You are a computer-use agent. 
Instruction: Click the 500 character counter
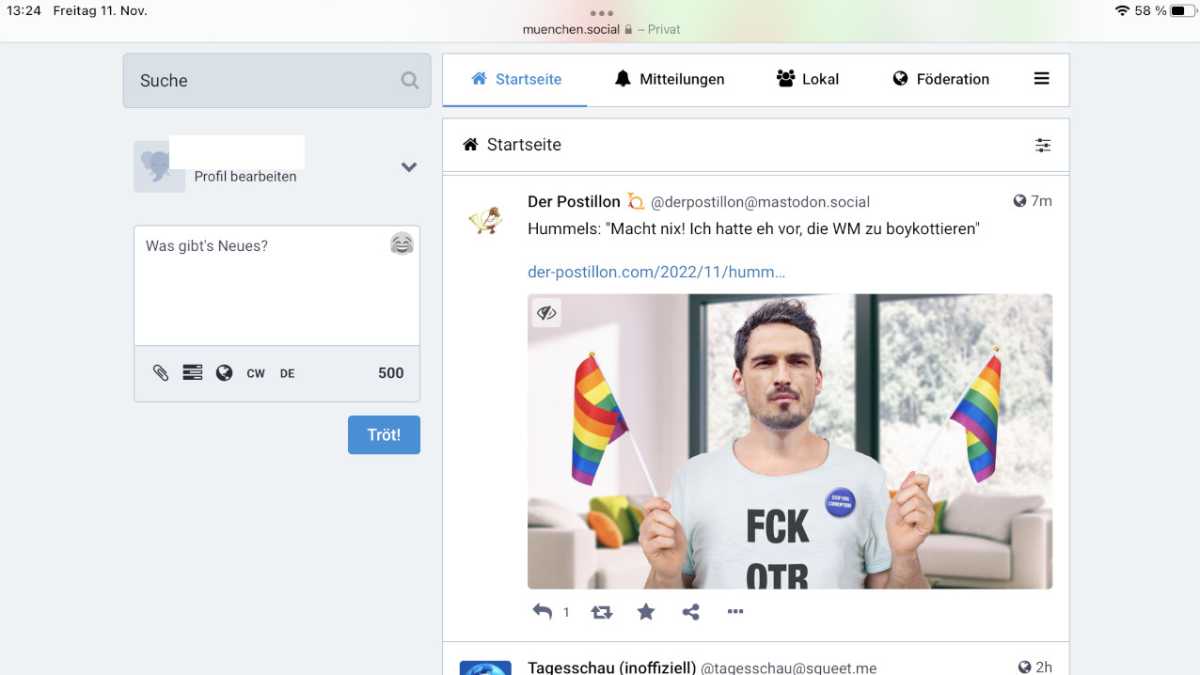click(391, 373)
